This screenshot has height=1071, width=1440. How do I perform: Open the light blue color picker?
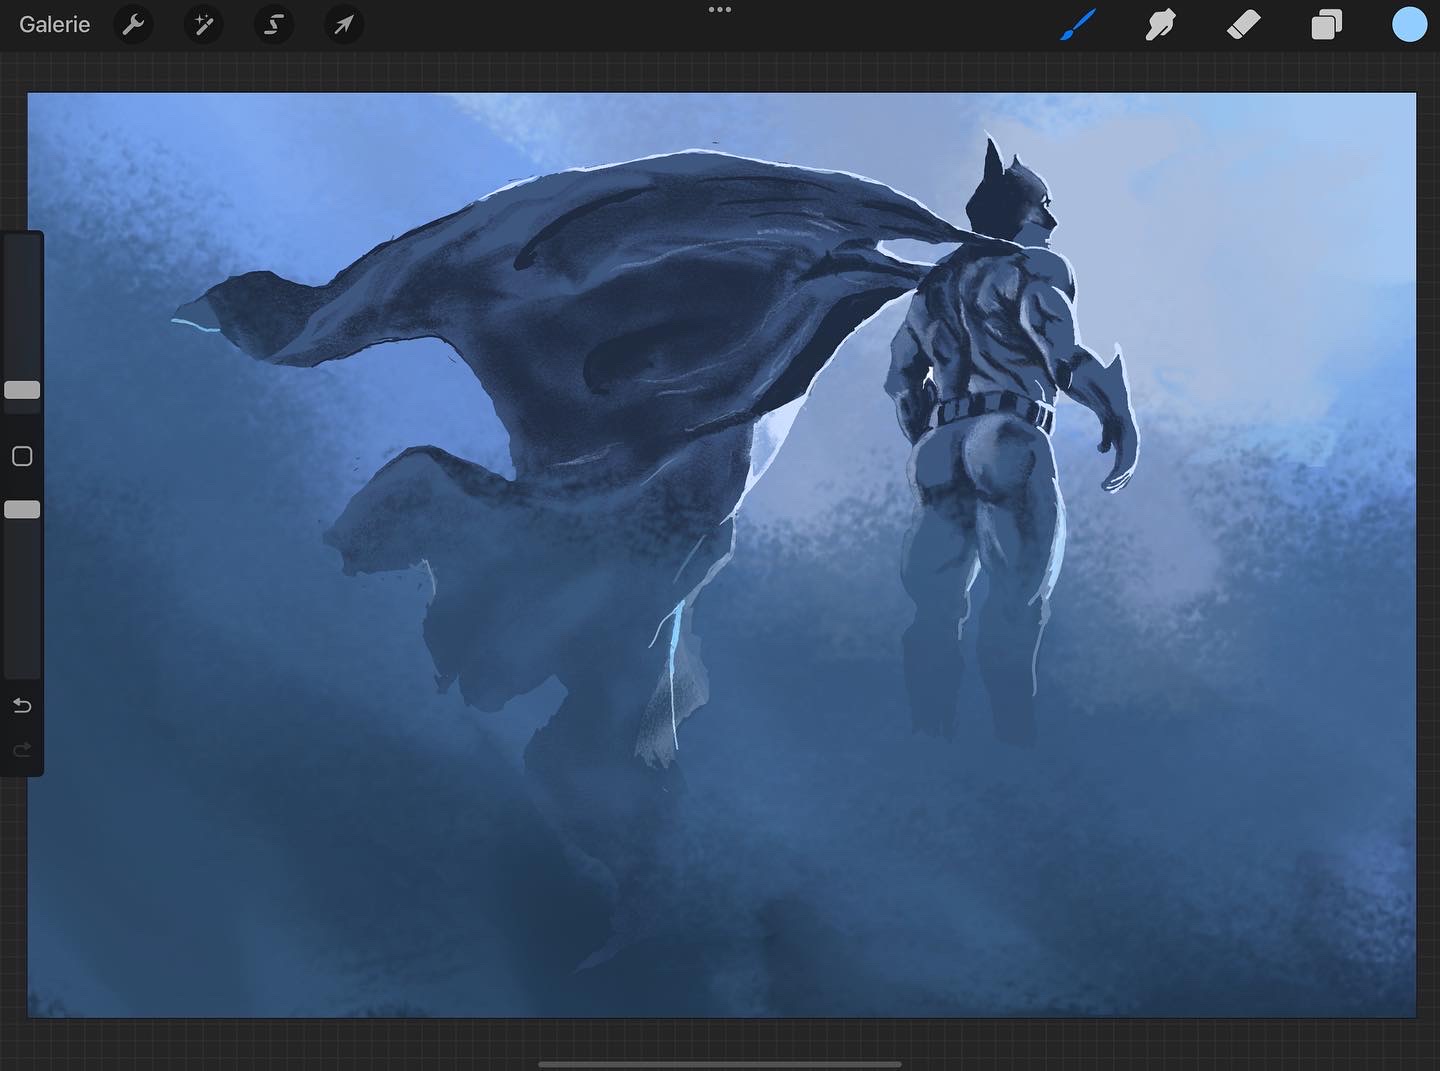[1409, 25]
